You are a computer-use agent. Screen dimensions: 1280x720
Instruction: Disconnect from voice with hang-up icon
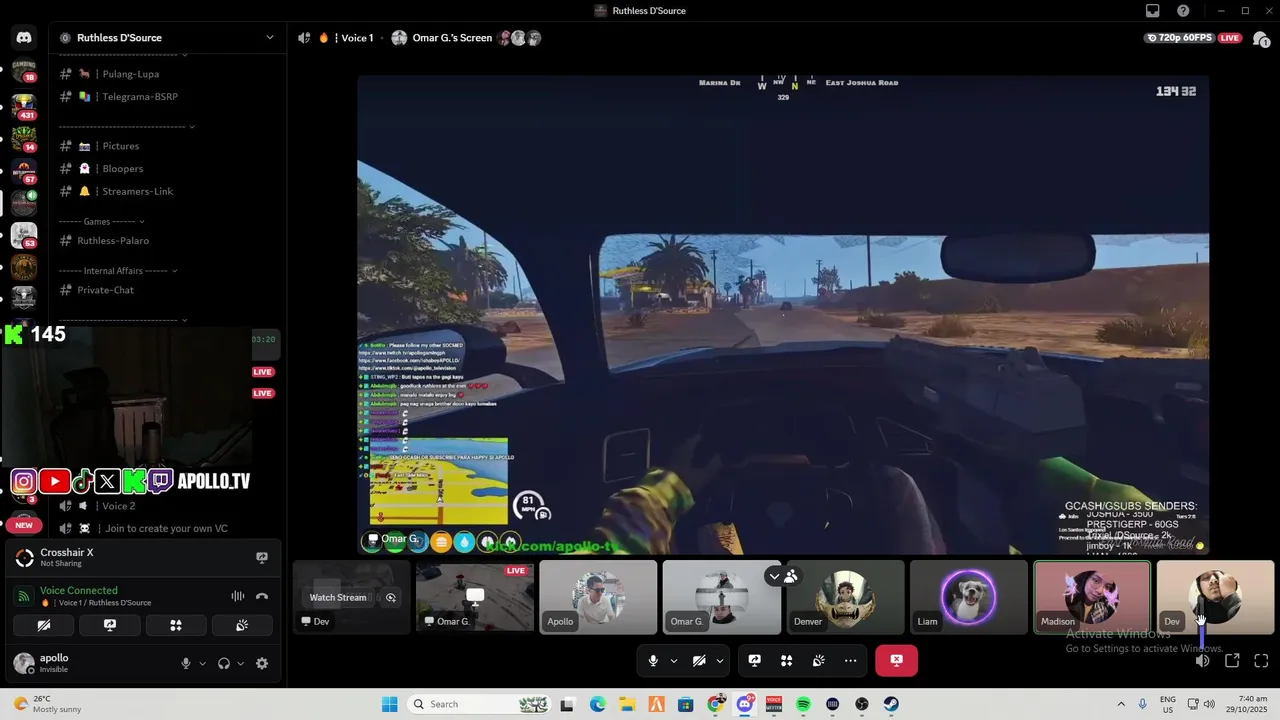click(x=262, y=596)
